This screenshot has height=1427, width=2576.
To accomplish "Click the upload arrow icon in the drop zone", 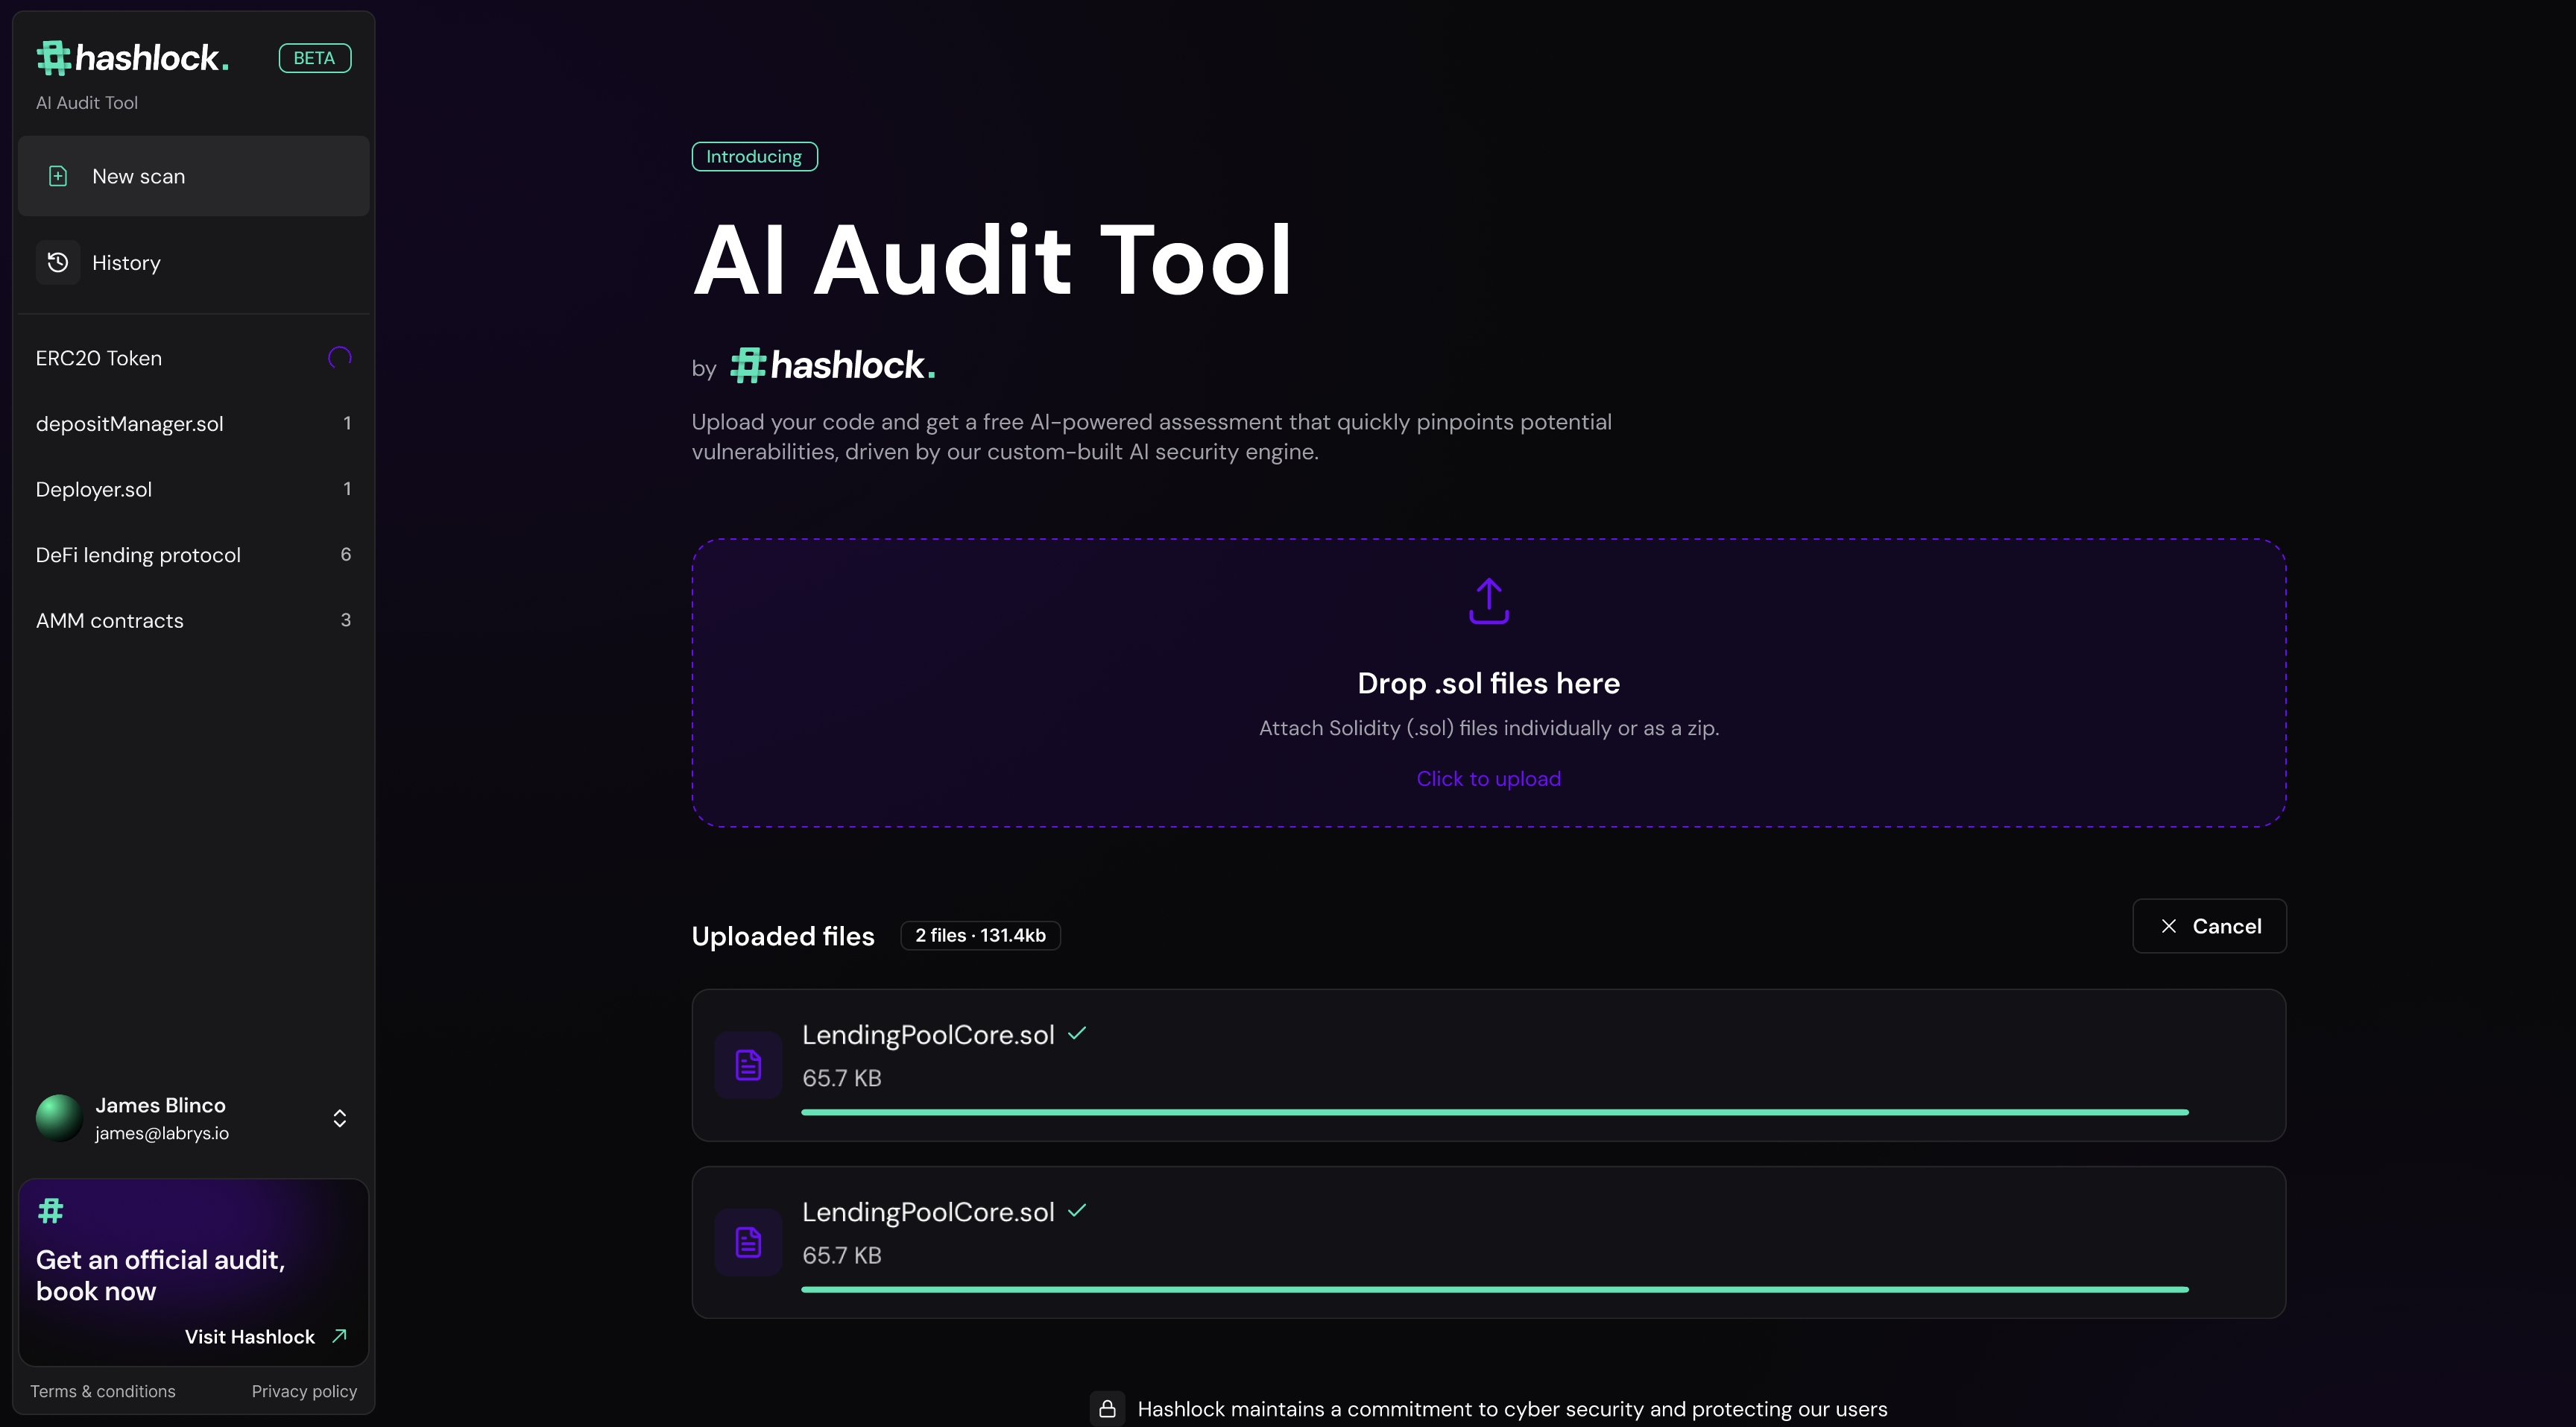I will click(x=1489, y=601).
